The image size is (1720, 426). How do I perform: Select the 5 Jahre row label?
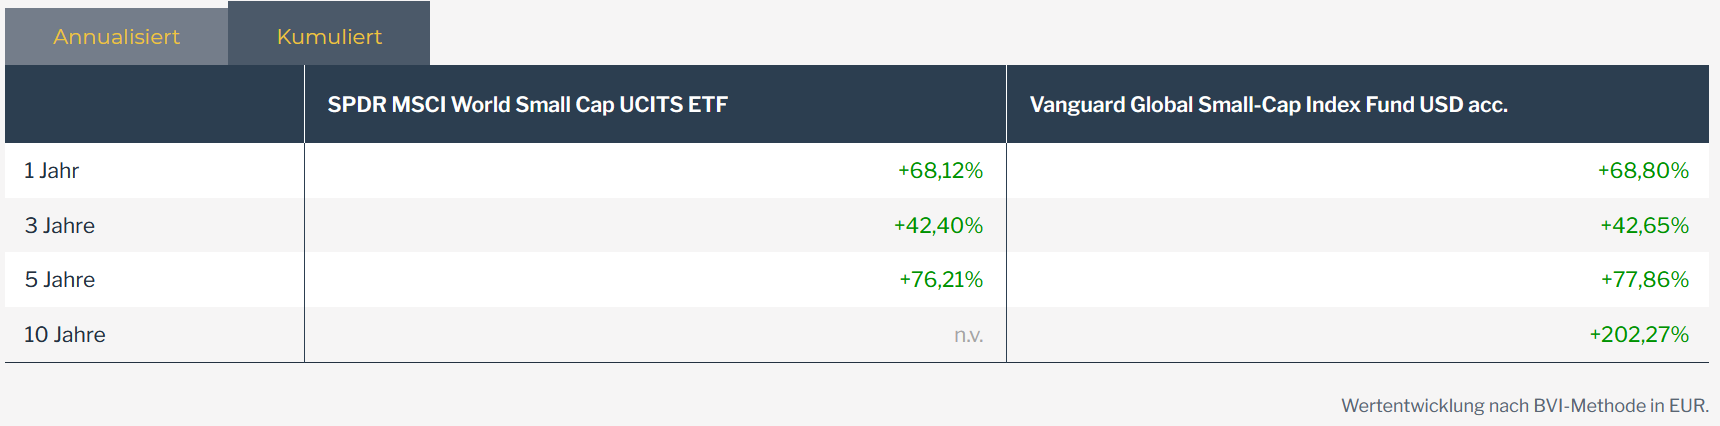click(60, 280)
